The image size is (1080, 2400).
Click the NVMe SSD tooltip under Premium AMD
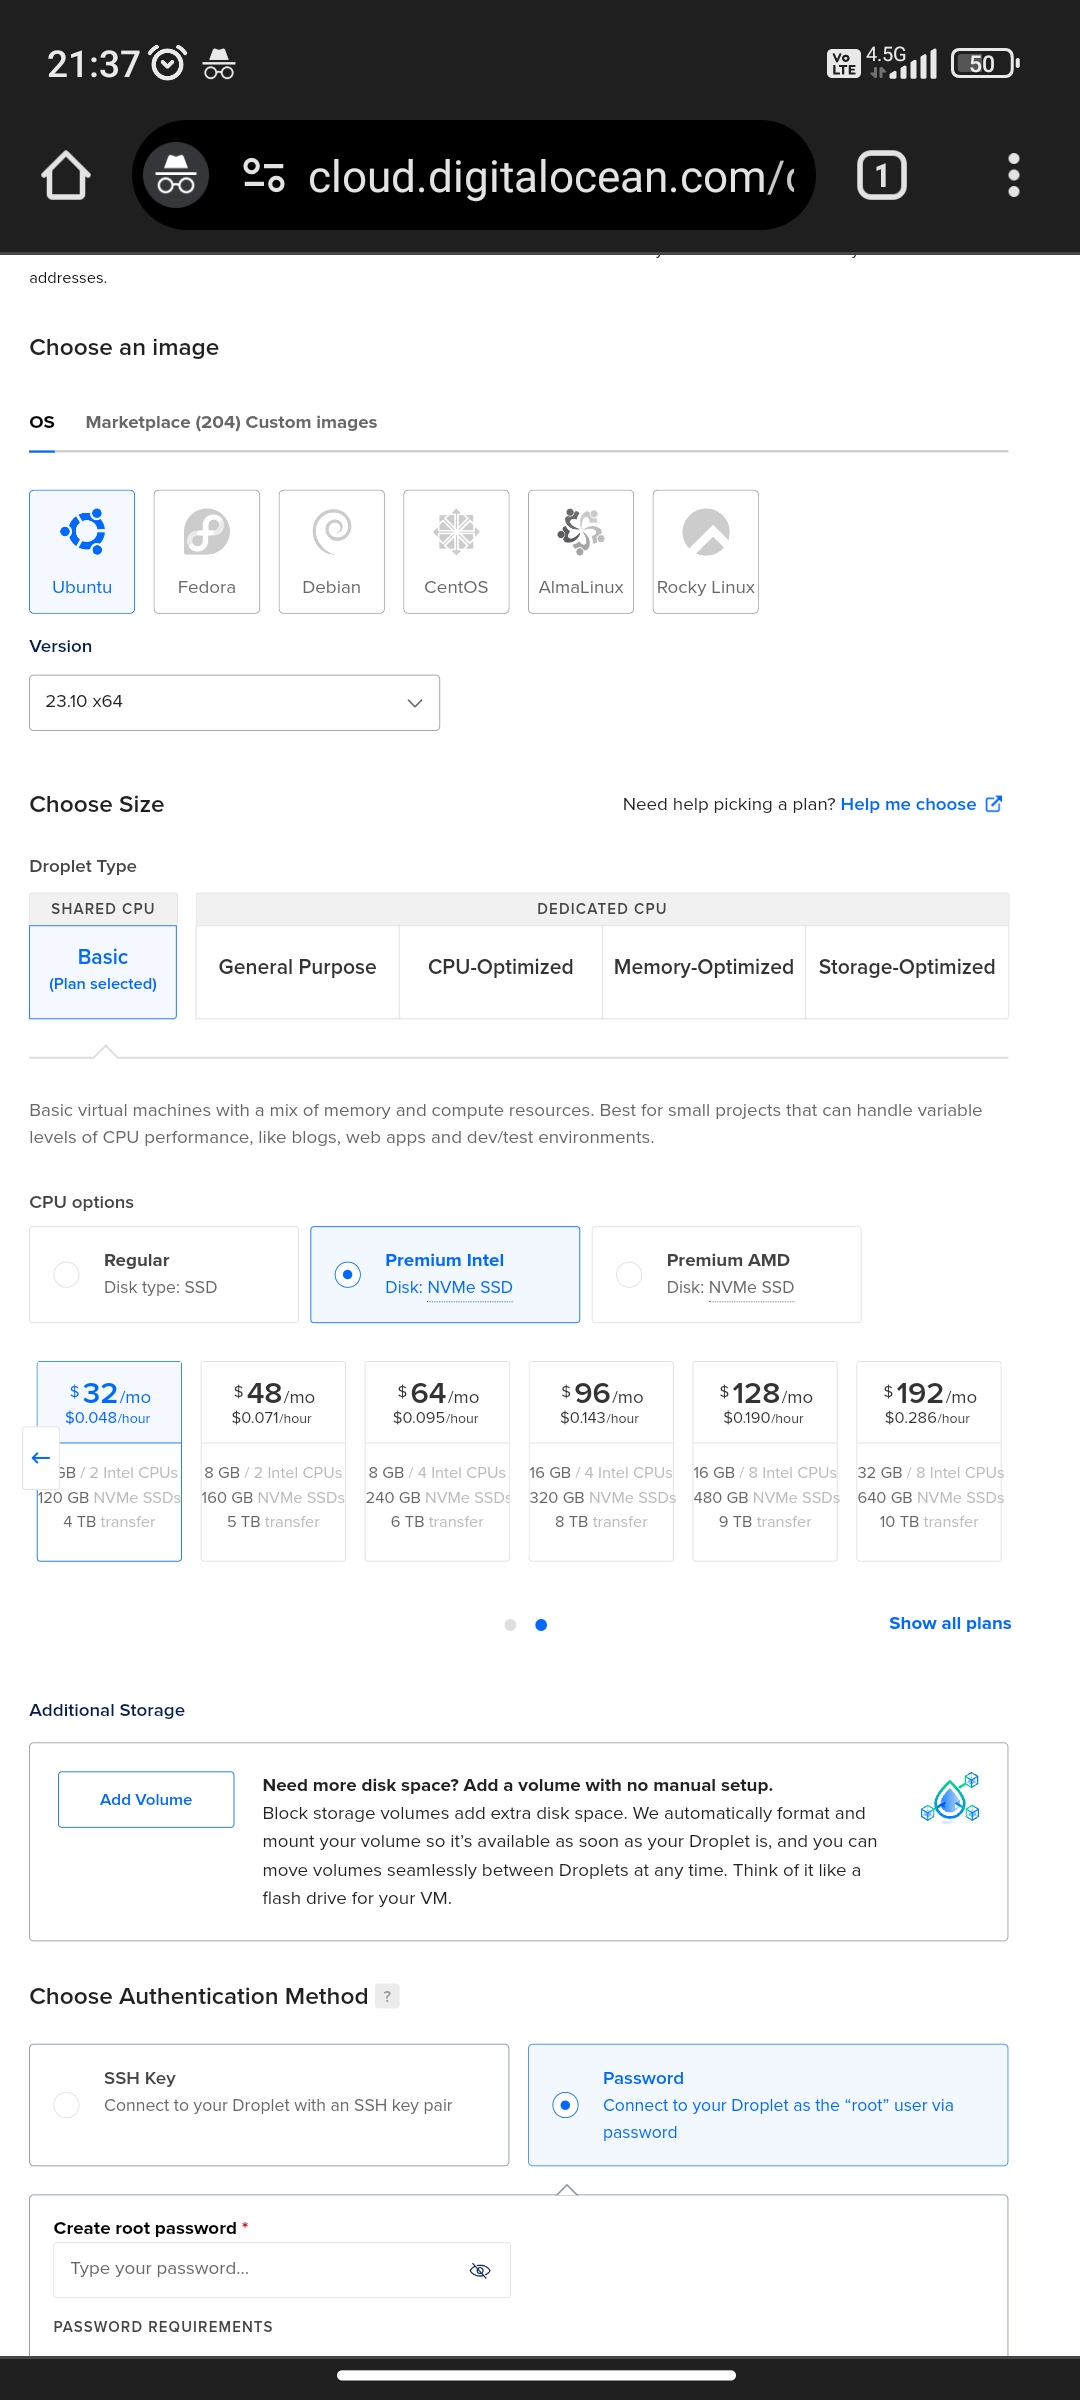751,1288
